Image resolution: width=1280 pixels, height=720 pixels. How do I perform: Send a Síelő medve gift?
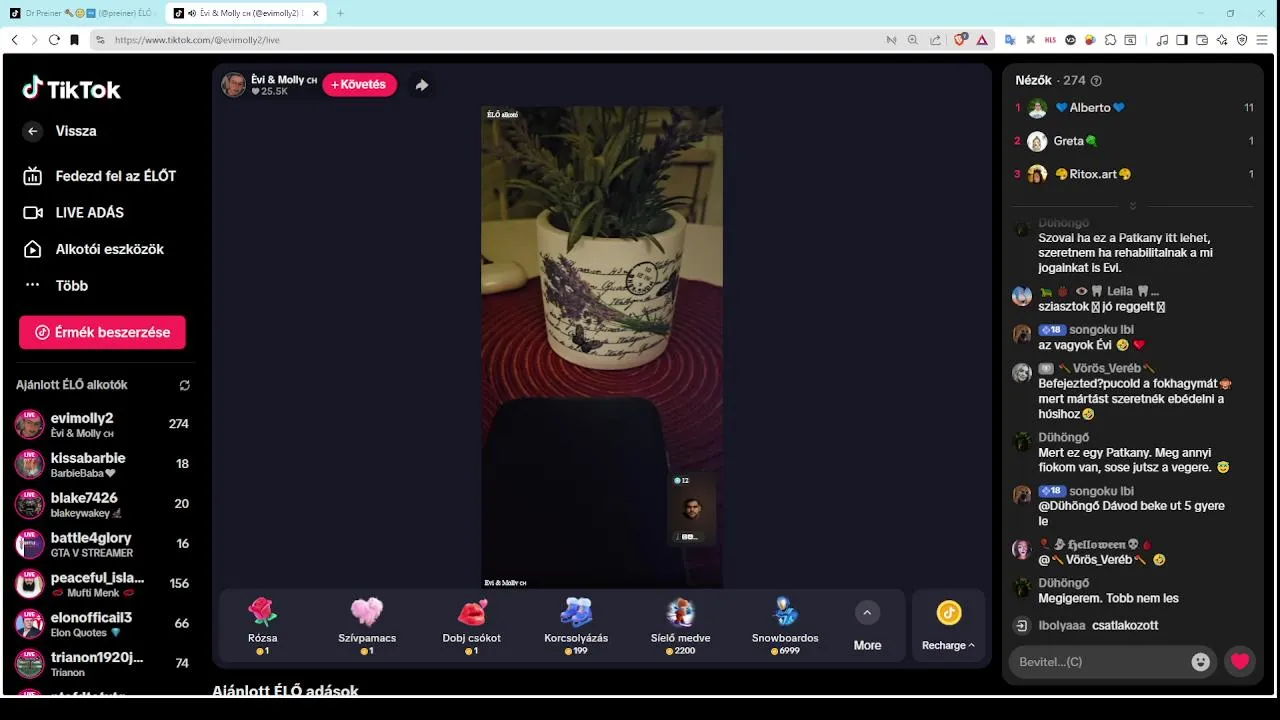coord(680,625)
